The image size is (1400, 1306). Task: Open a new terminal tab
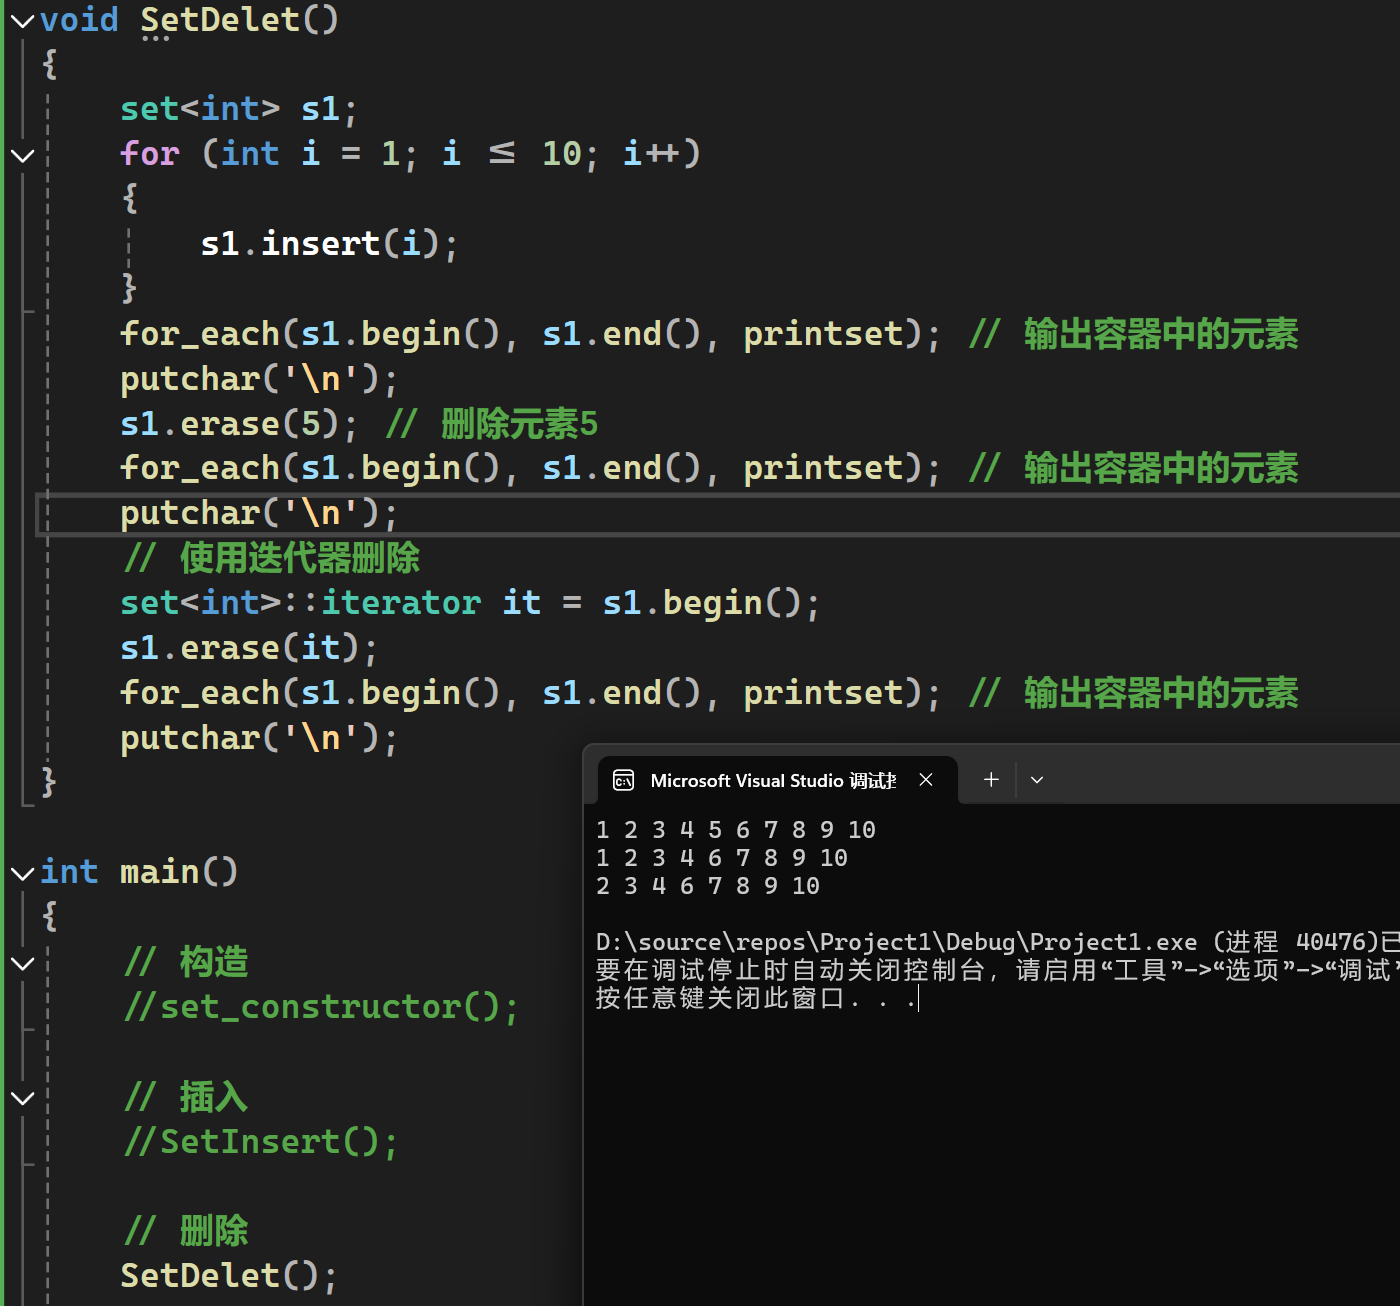(991, 780)
